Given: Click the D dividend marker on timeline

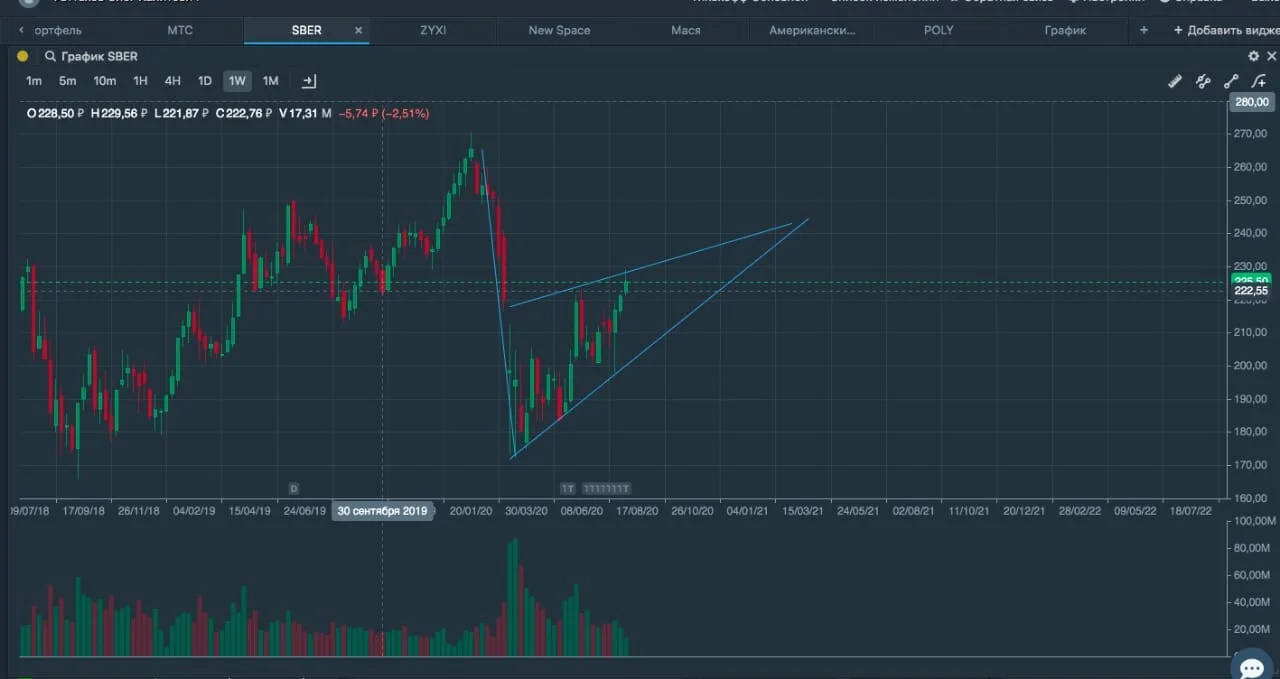Looking at the screenshot, I should tap(294, 489).
